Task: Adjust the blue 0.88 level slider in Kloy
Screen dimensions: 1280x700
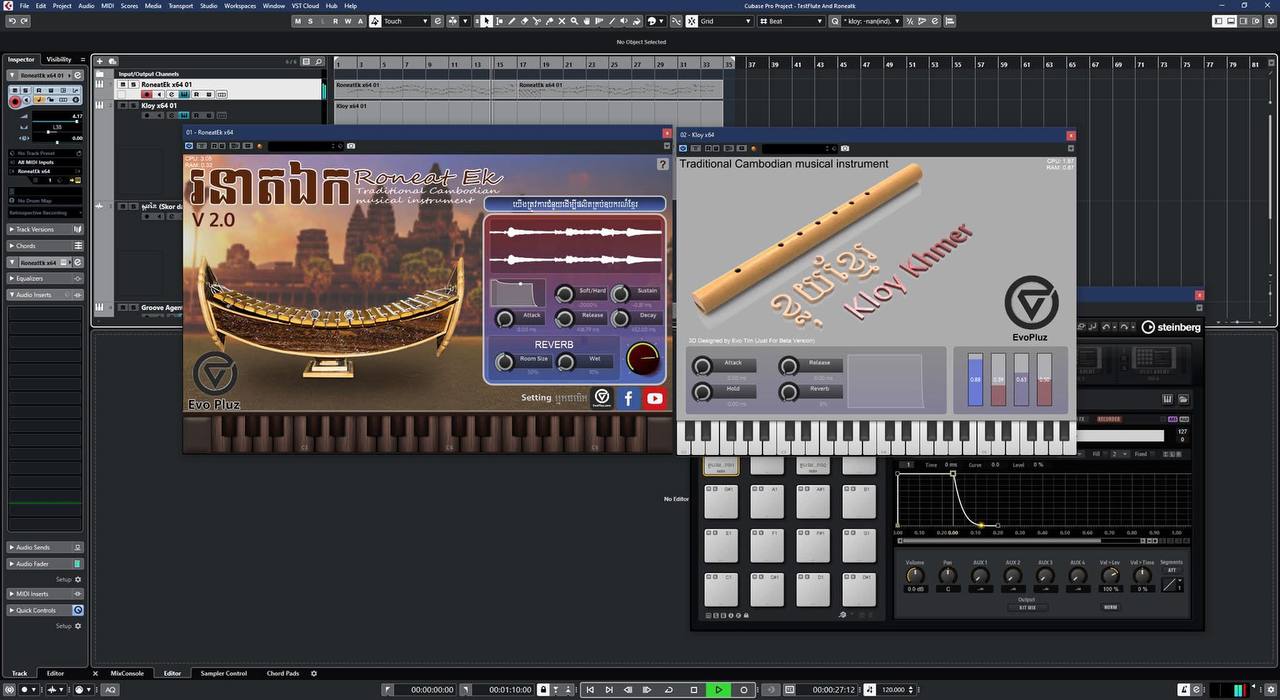Action: [x=975, y=380]
